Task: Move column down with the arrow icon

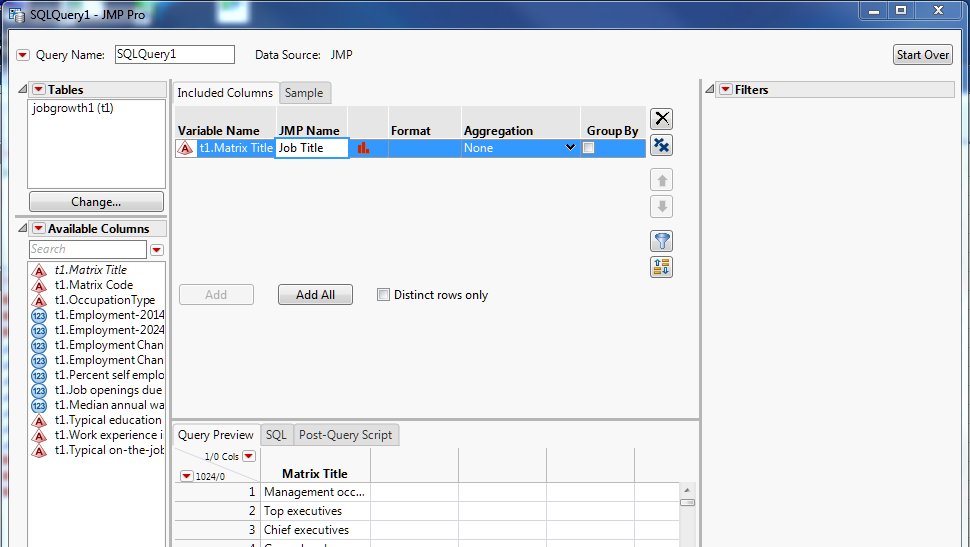Action: click(661, 207)
